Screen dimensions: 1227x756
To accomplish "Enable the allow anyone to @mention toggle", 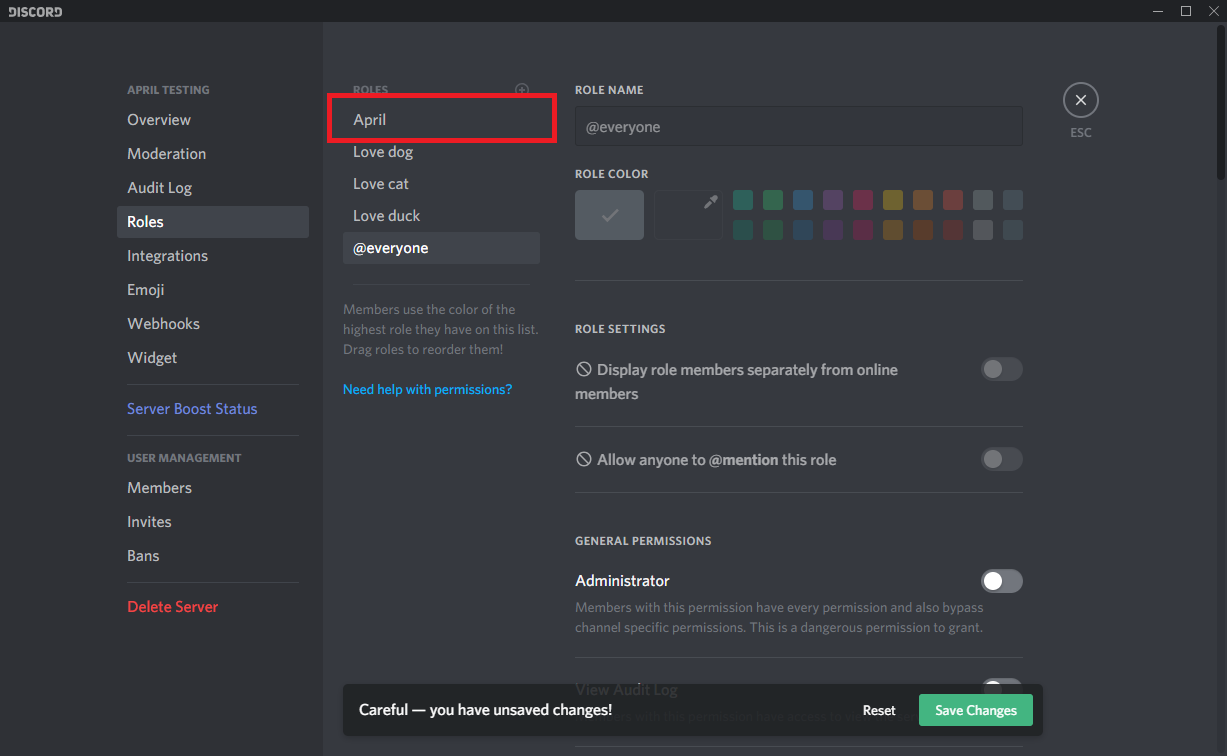I will 1001,460.
